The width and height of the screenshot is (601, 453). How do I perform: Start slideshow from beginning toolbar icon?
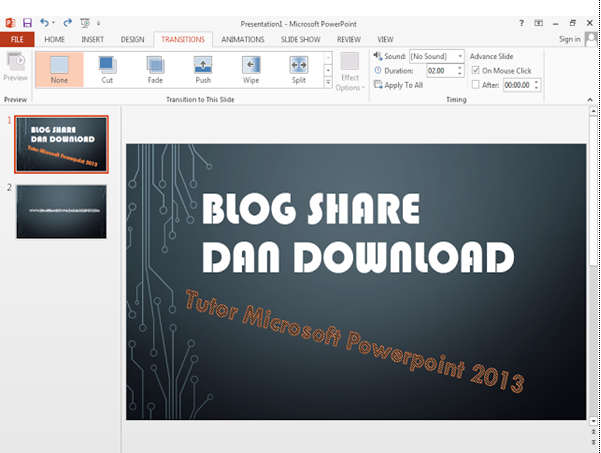85,23
